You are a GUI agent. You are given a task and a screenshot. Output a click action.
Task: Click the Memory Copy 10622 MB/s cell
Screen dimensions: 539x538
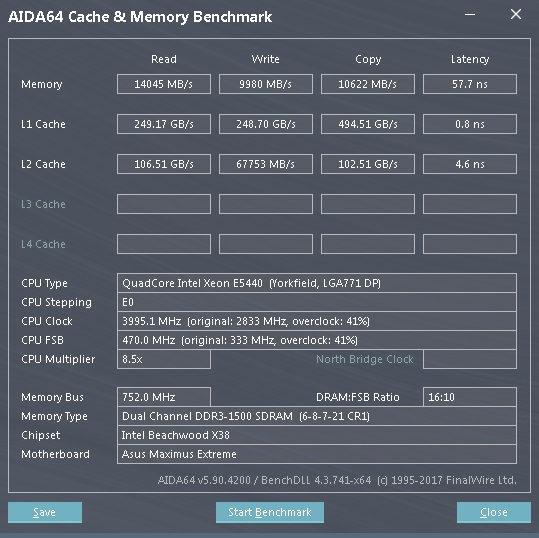(368, 84)
